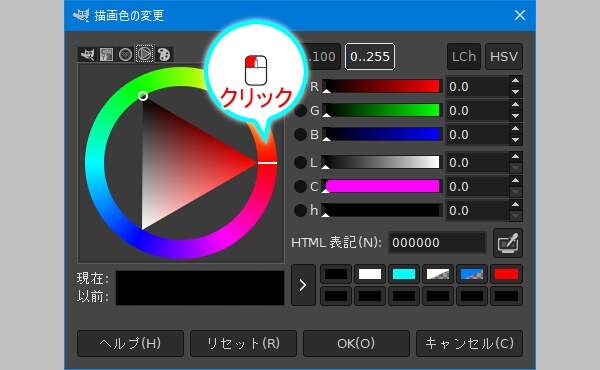600x370 pixels.
Task: Close the 描画色の変更 dialog
Action: (x=520, y=15)
